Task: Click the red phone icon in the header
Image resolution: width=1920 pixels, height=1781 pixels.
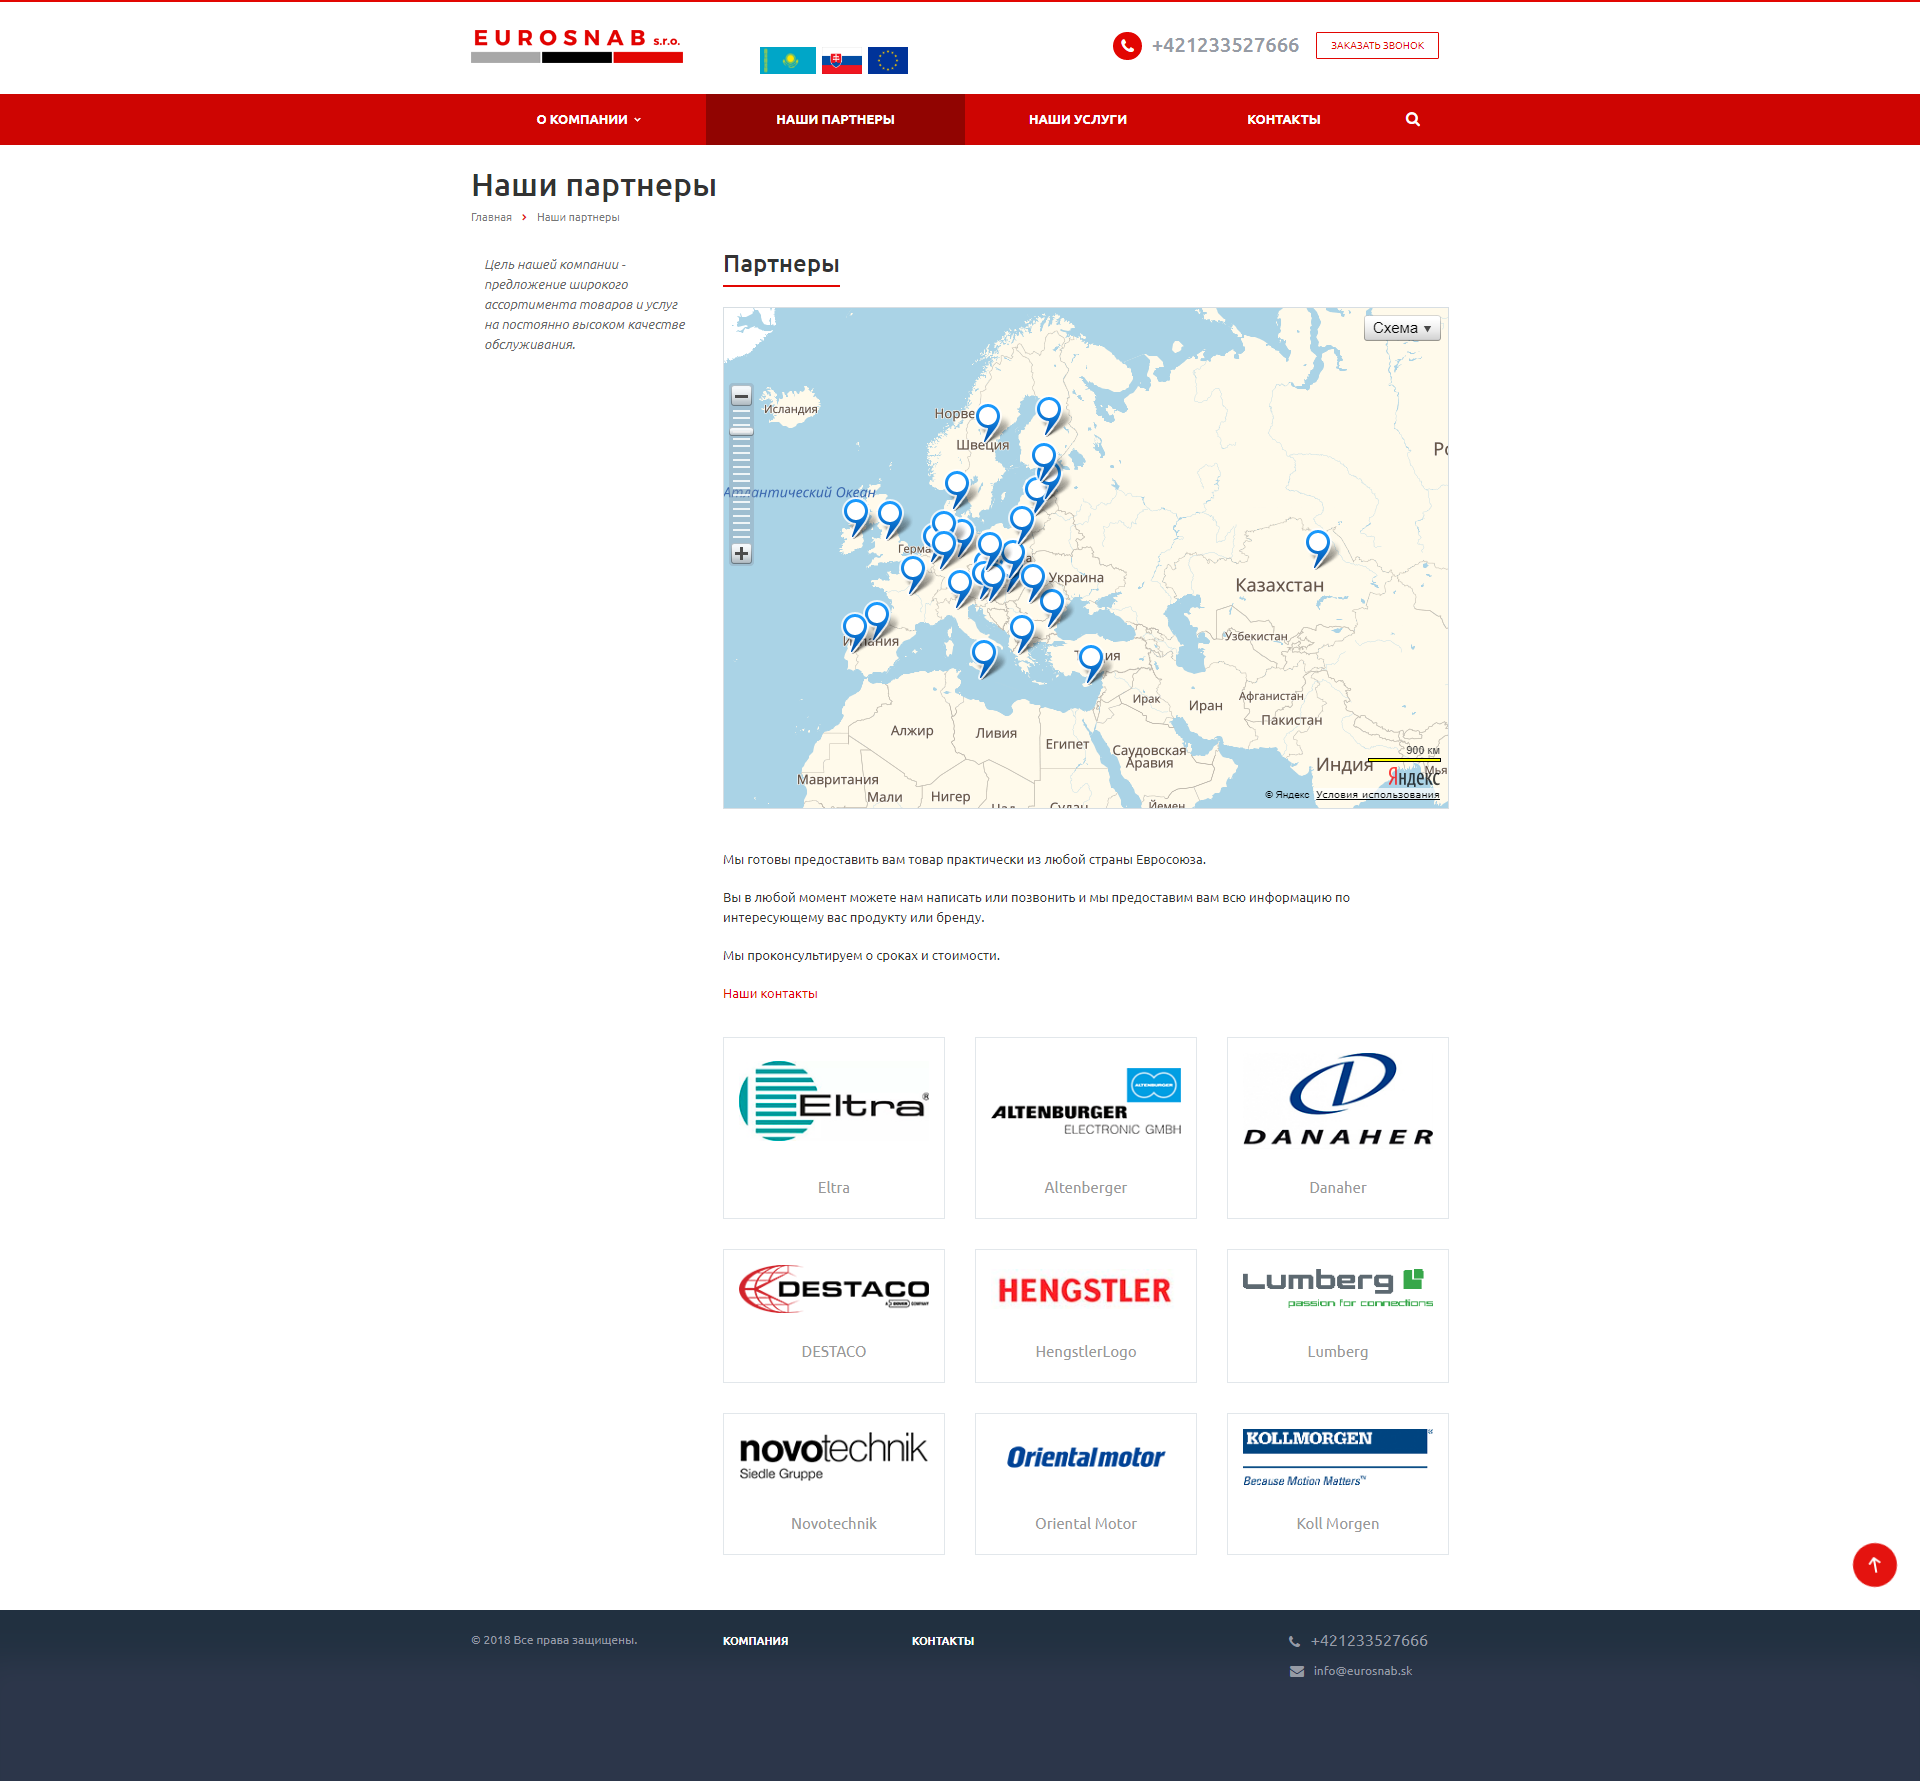Action: click(1127, 46)
